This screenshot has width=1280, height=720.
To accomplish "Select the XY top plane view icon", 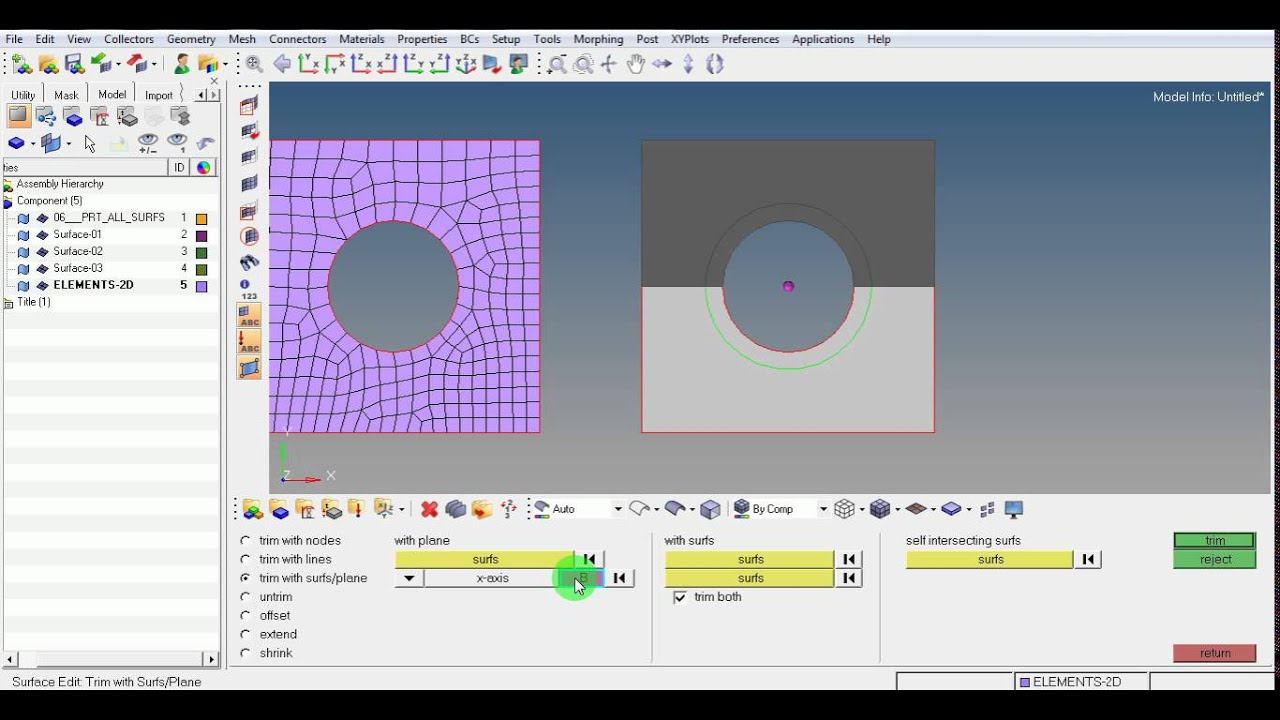I will pyautogui.click(x=309, y=64).
